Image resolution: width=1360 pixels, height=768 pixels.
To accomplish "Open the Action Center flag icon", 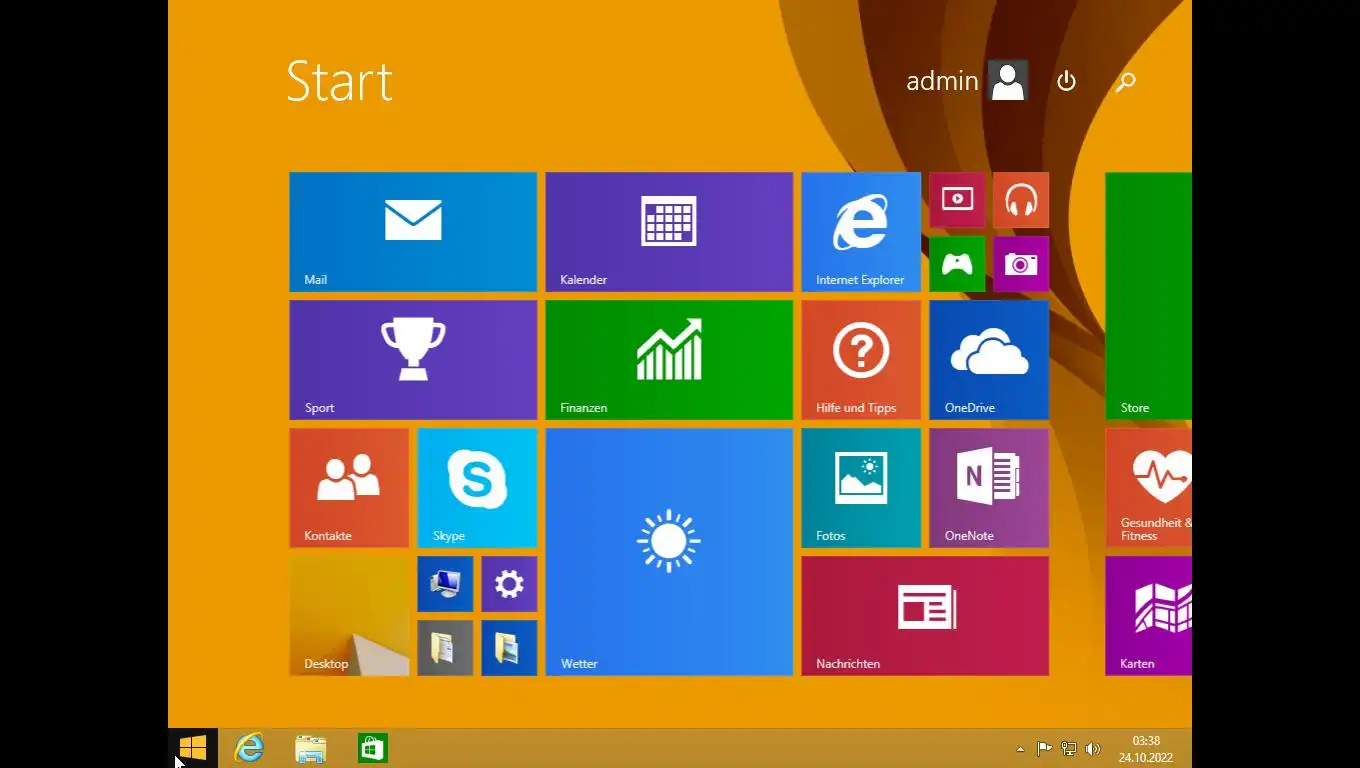I will (x=1044, y=748).
